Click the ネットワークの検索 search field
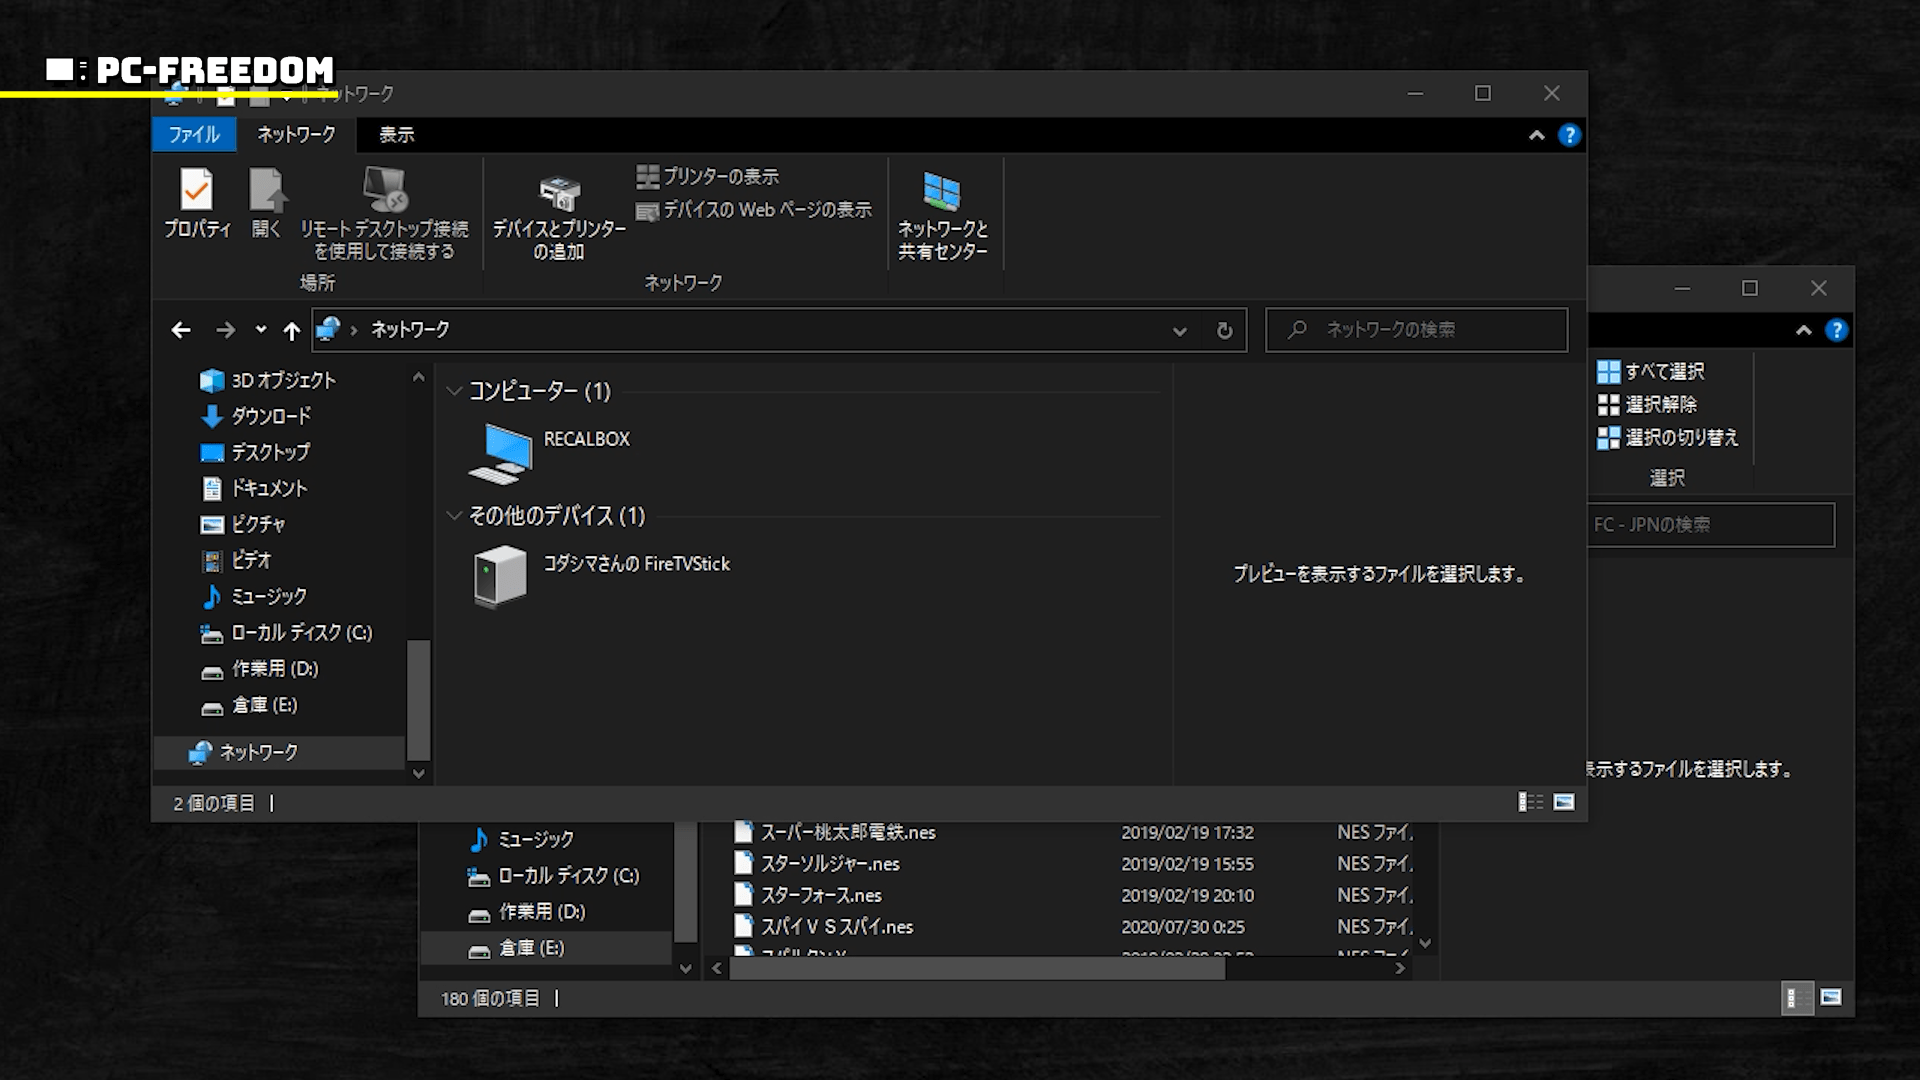 [x=1415, y=330]
